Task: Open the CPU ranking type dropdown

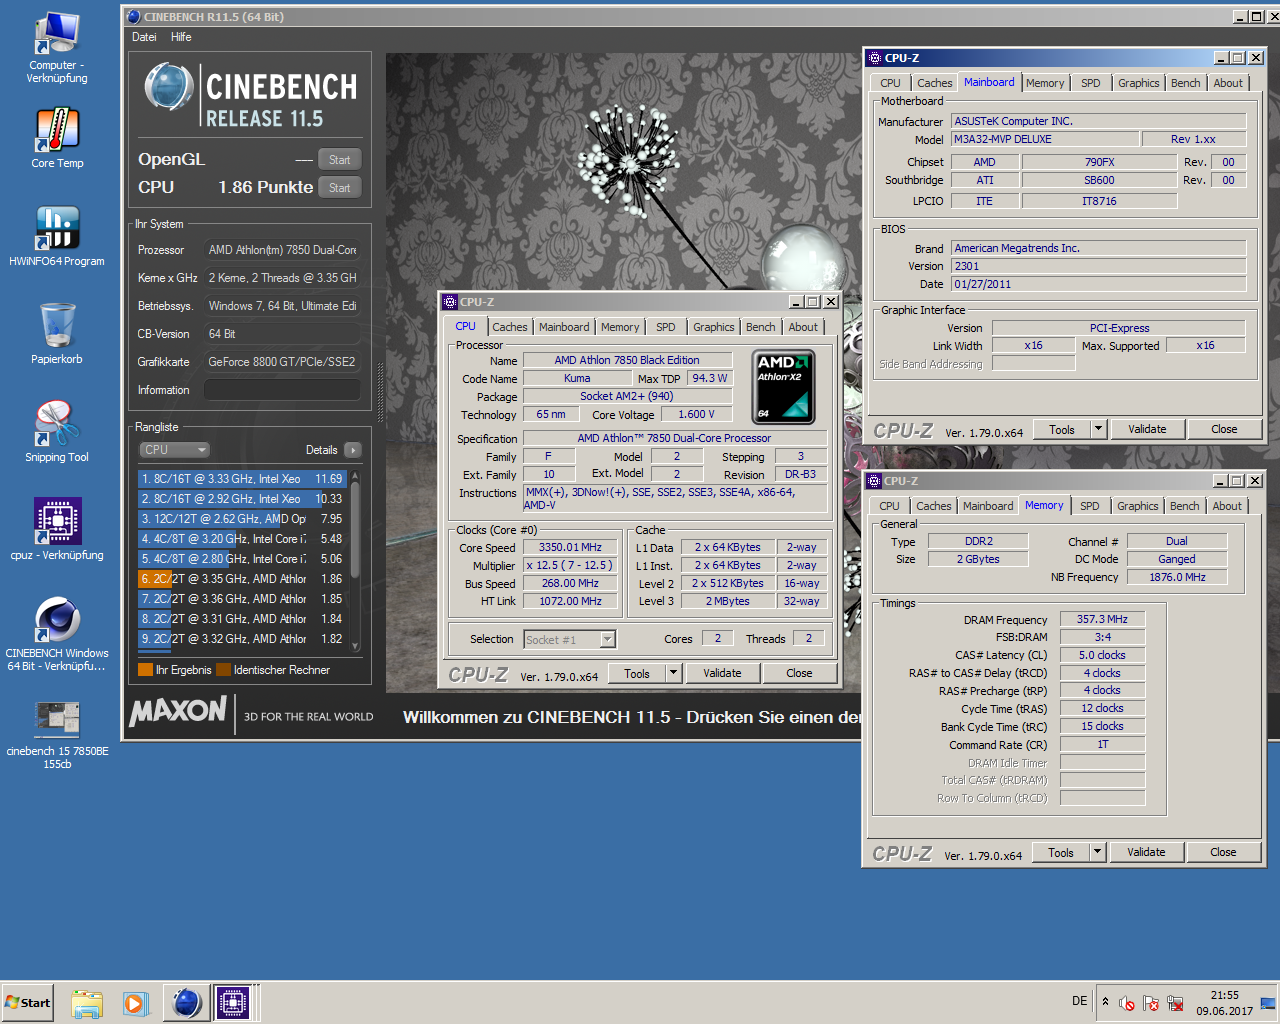Action: tap(174, 450)
